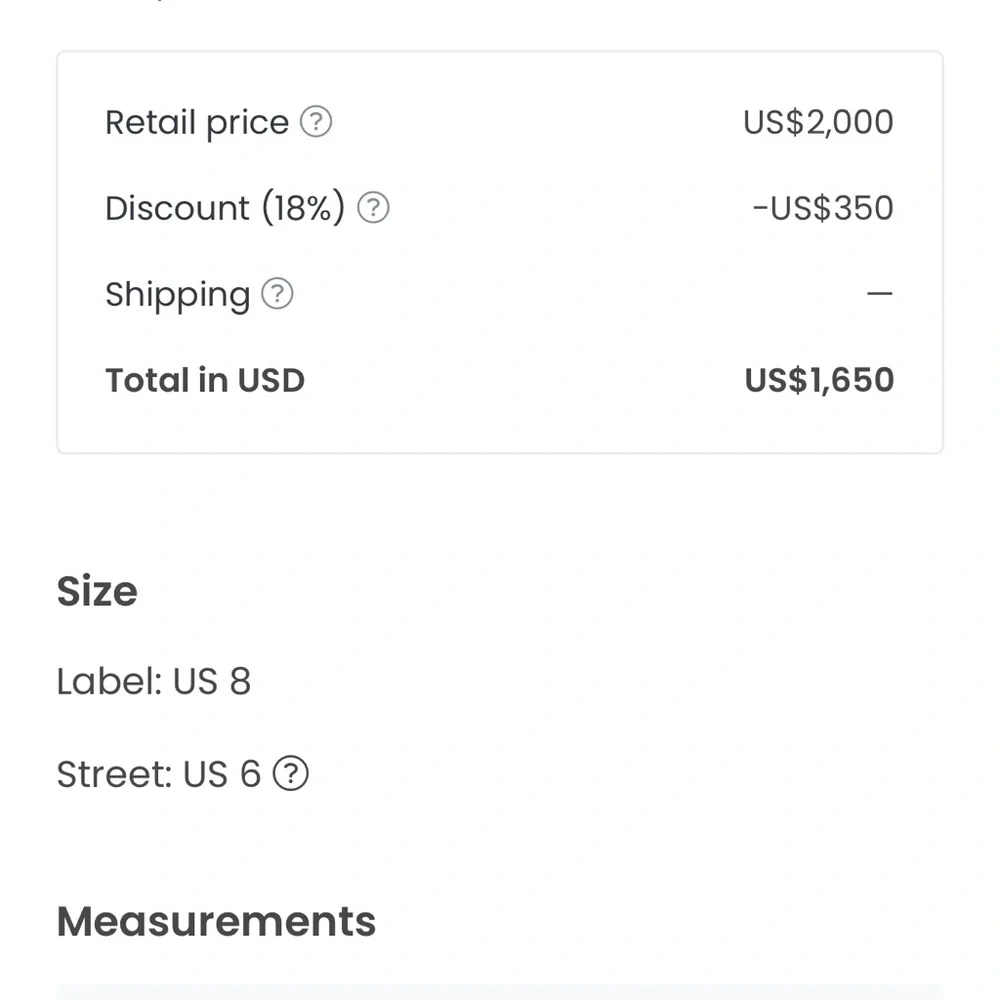Select the Discount (18%) label
Image resolution: width=1000 pixels, height=1000 pixels.
[x=225, y=208]
